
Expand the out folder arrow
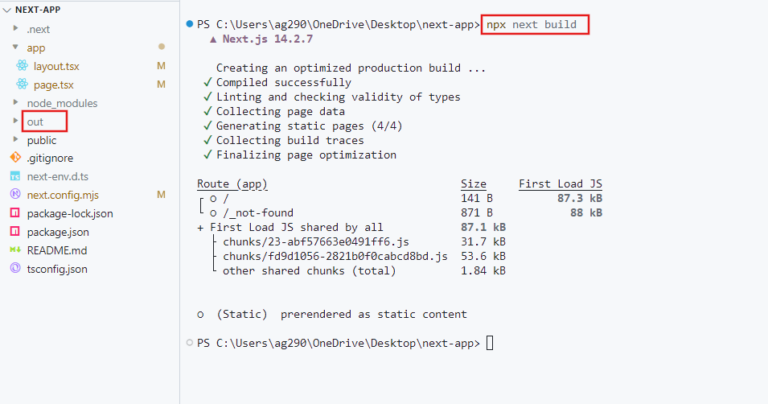coord(16,121)
